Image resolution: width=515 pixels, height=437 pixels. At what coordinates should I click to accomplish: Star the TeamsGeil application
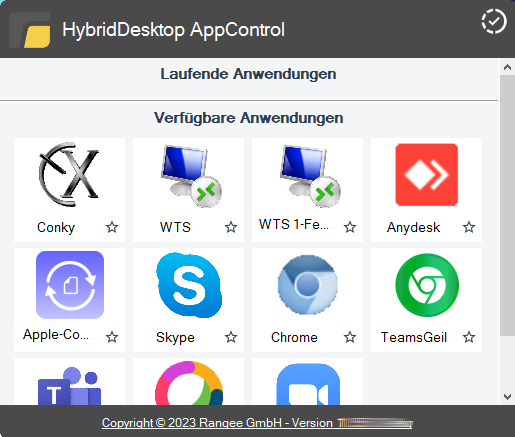tap(469, 337)
